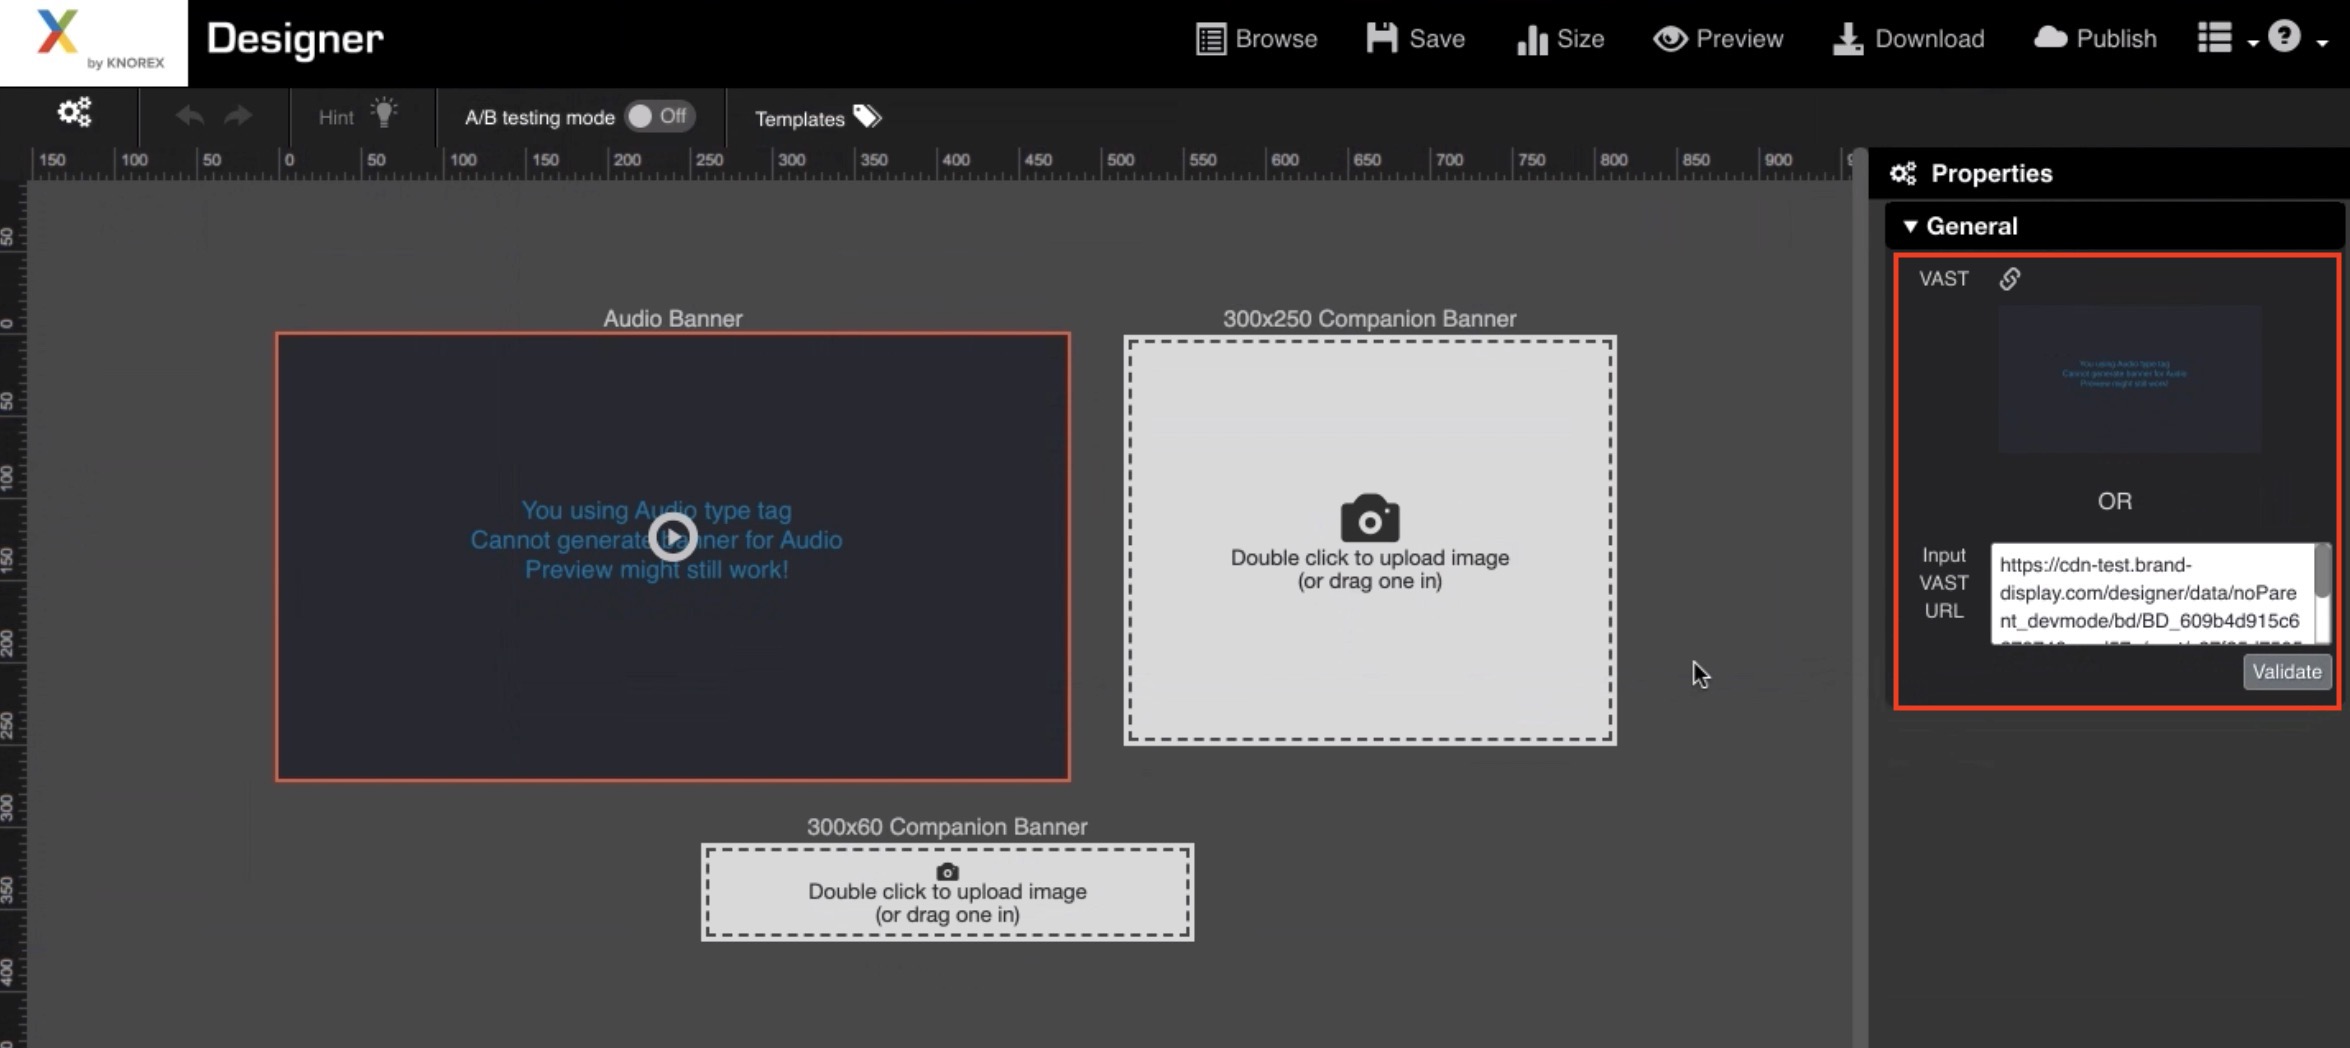The width and height of the screenshot is (2350, 1048).
Task: Click the VAST URL field scrollbar
Action: tap(2322, 572)
